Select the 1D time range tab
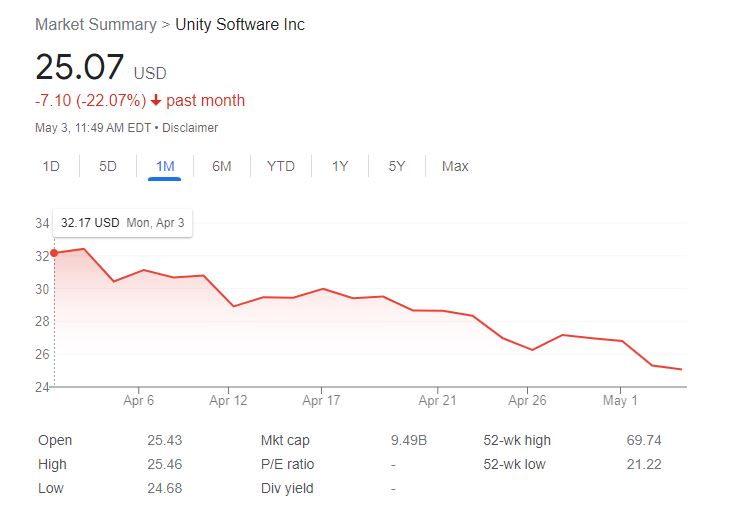The height and width of the screenshot is (510, 732). (x=51, y=166)
